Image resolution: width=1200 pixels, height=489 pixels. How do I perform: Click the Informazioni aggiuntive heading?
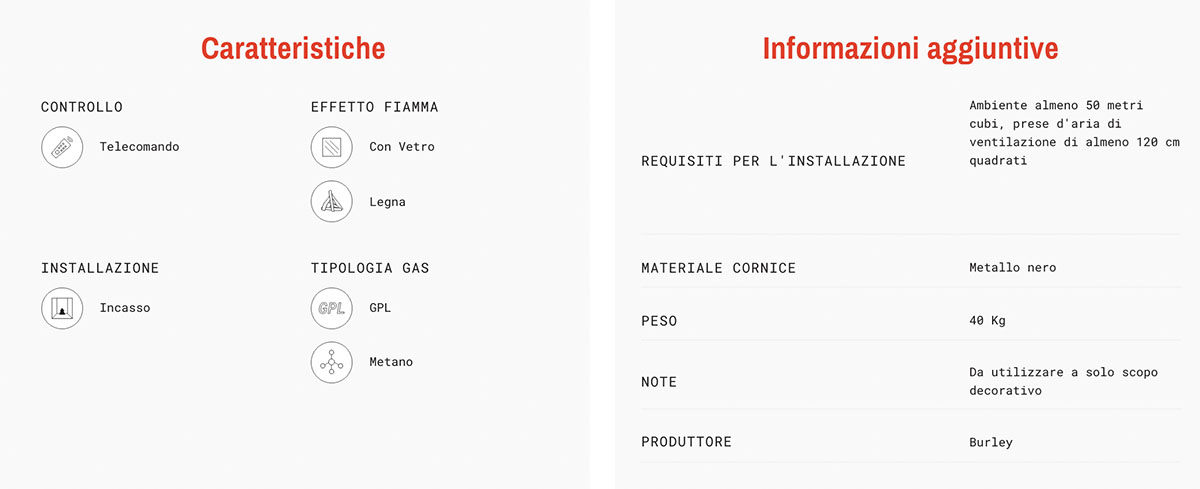tap(910, 48)
